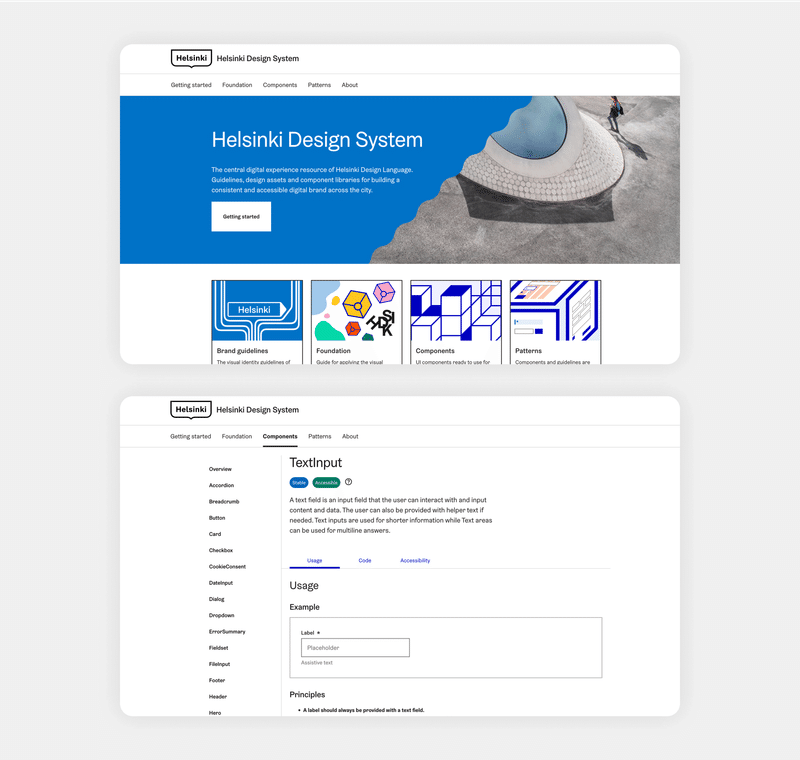Open Dialog in the components sidebar
Screen dimensions: 800x760
pyautogui.click(x=216, y=599)
